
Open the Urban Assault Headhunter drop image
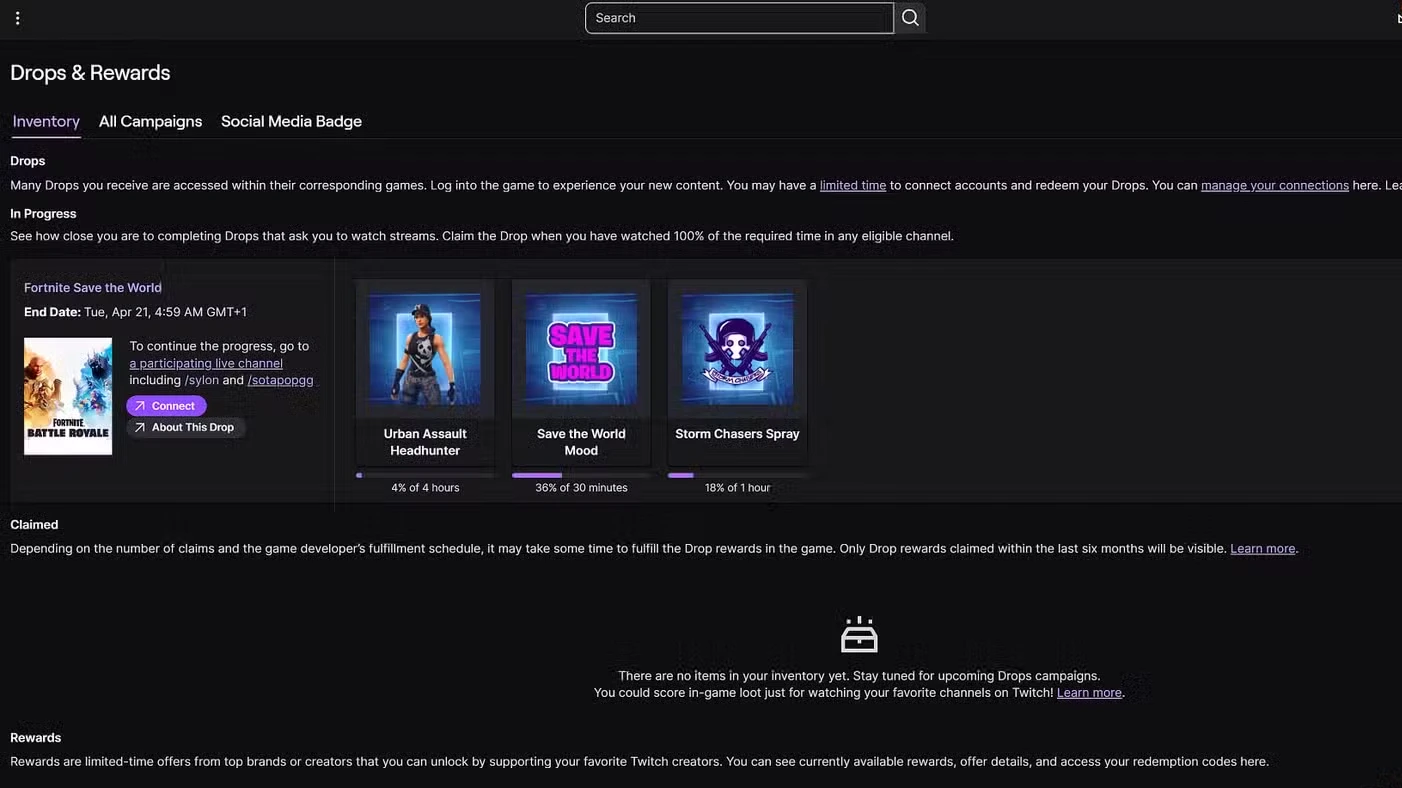click(425, 349)
